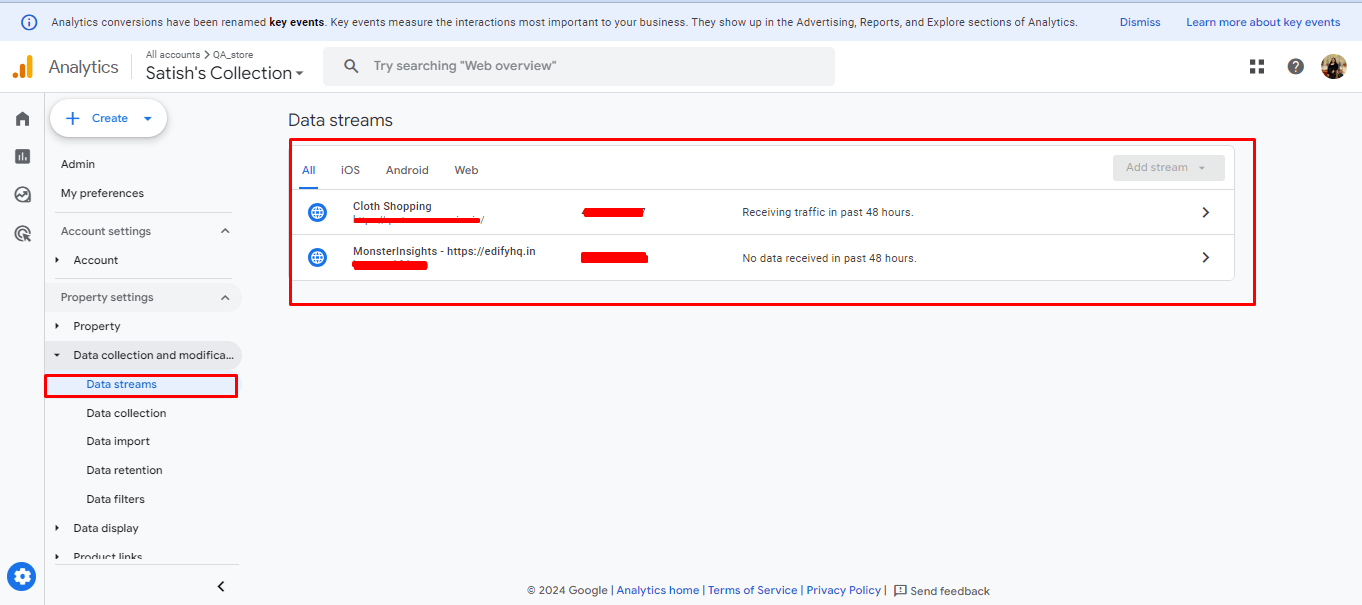Expand the Data display tree item
Viewport: 1362px width, 605px height.
click(57, 528)
